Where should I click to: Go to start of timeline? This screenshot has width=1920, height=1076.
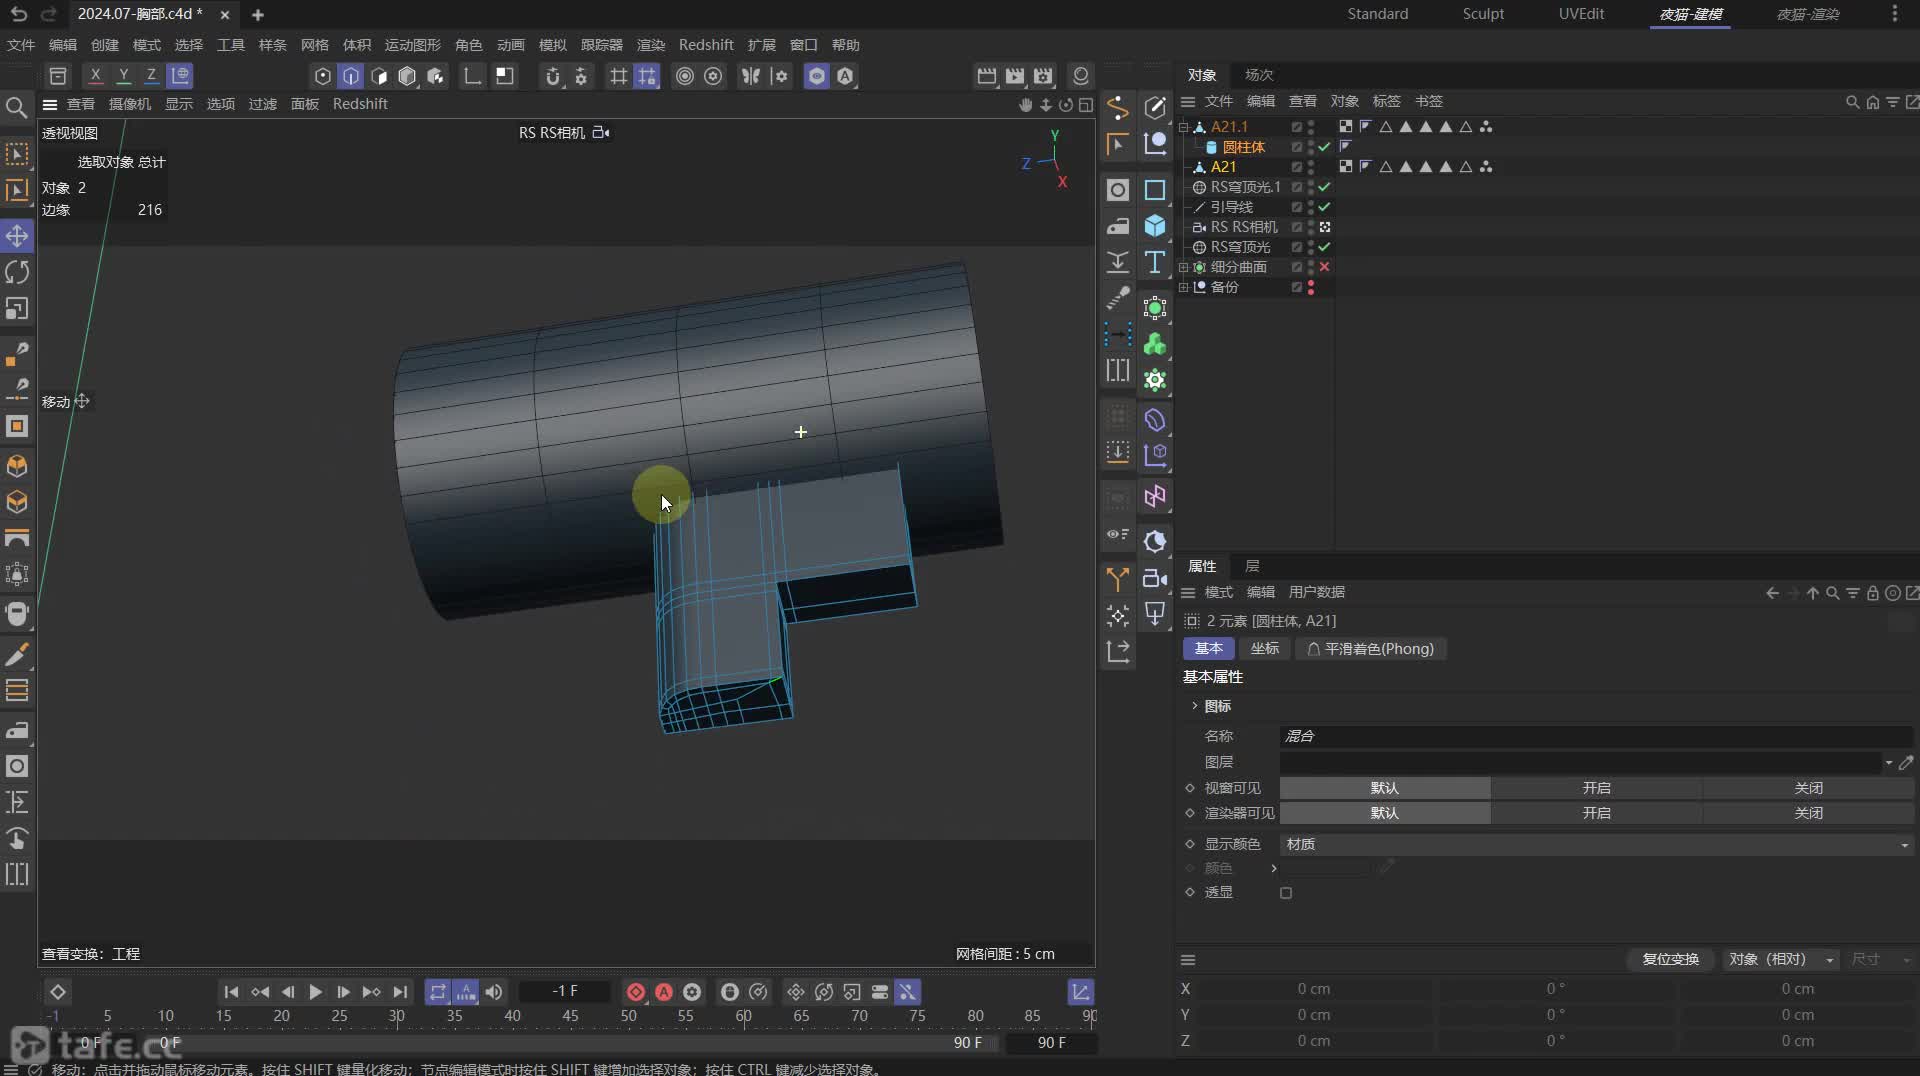click(231, 992)
